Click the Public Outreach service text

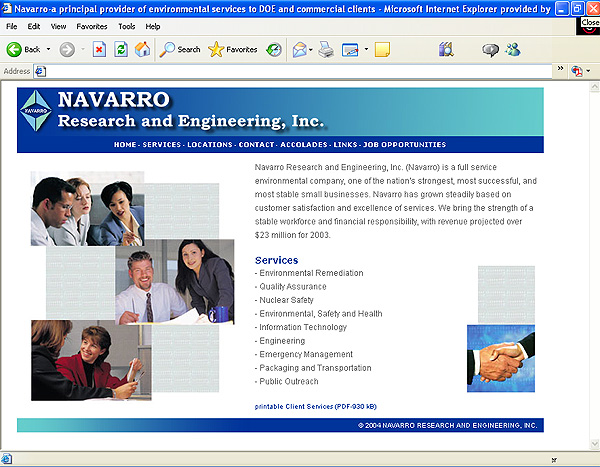pos(289,381)
